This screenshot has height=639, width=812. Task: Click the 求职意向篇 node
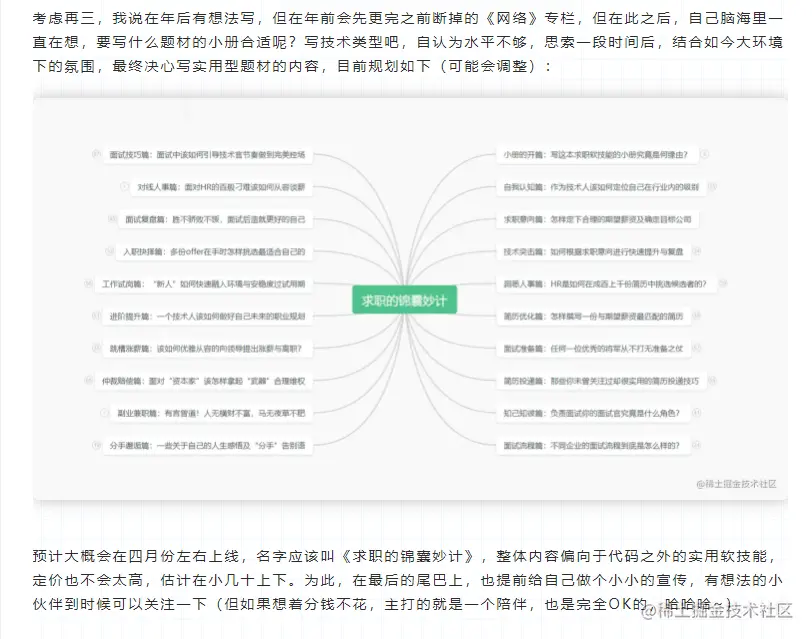coord(598,219)
